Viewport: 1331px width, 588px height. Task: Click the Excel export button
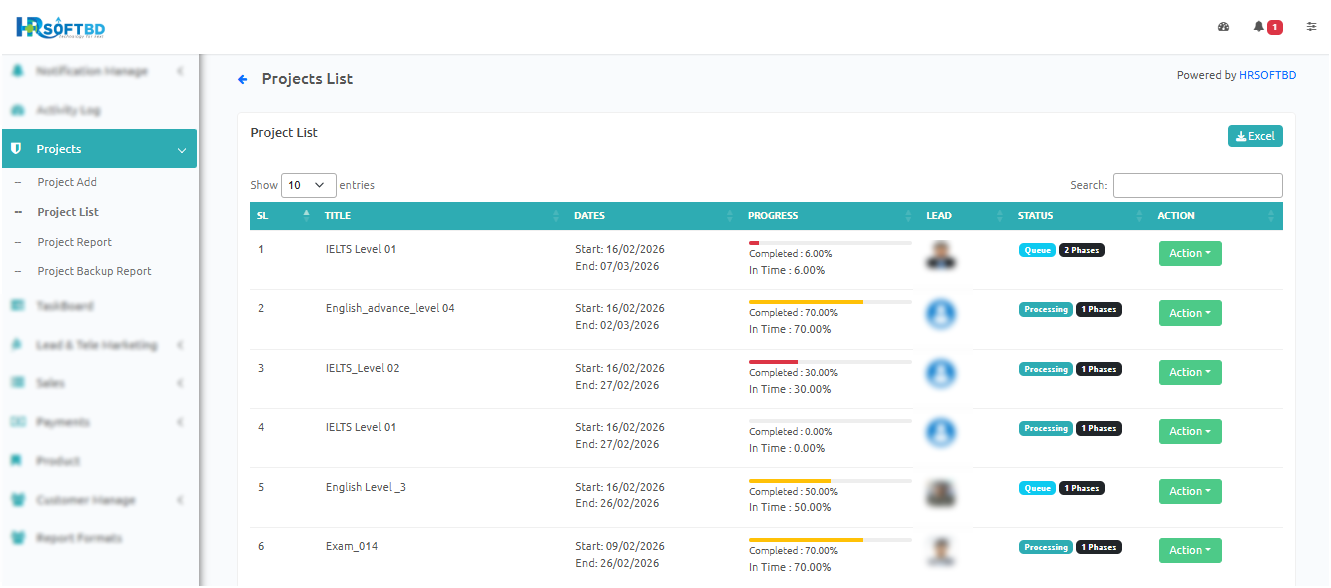click(x=1254, y=136)
